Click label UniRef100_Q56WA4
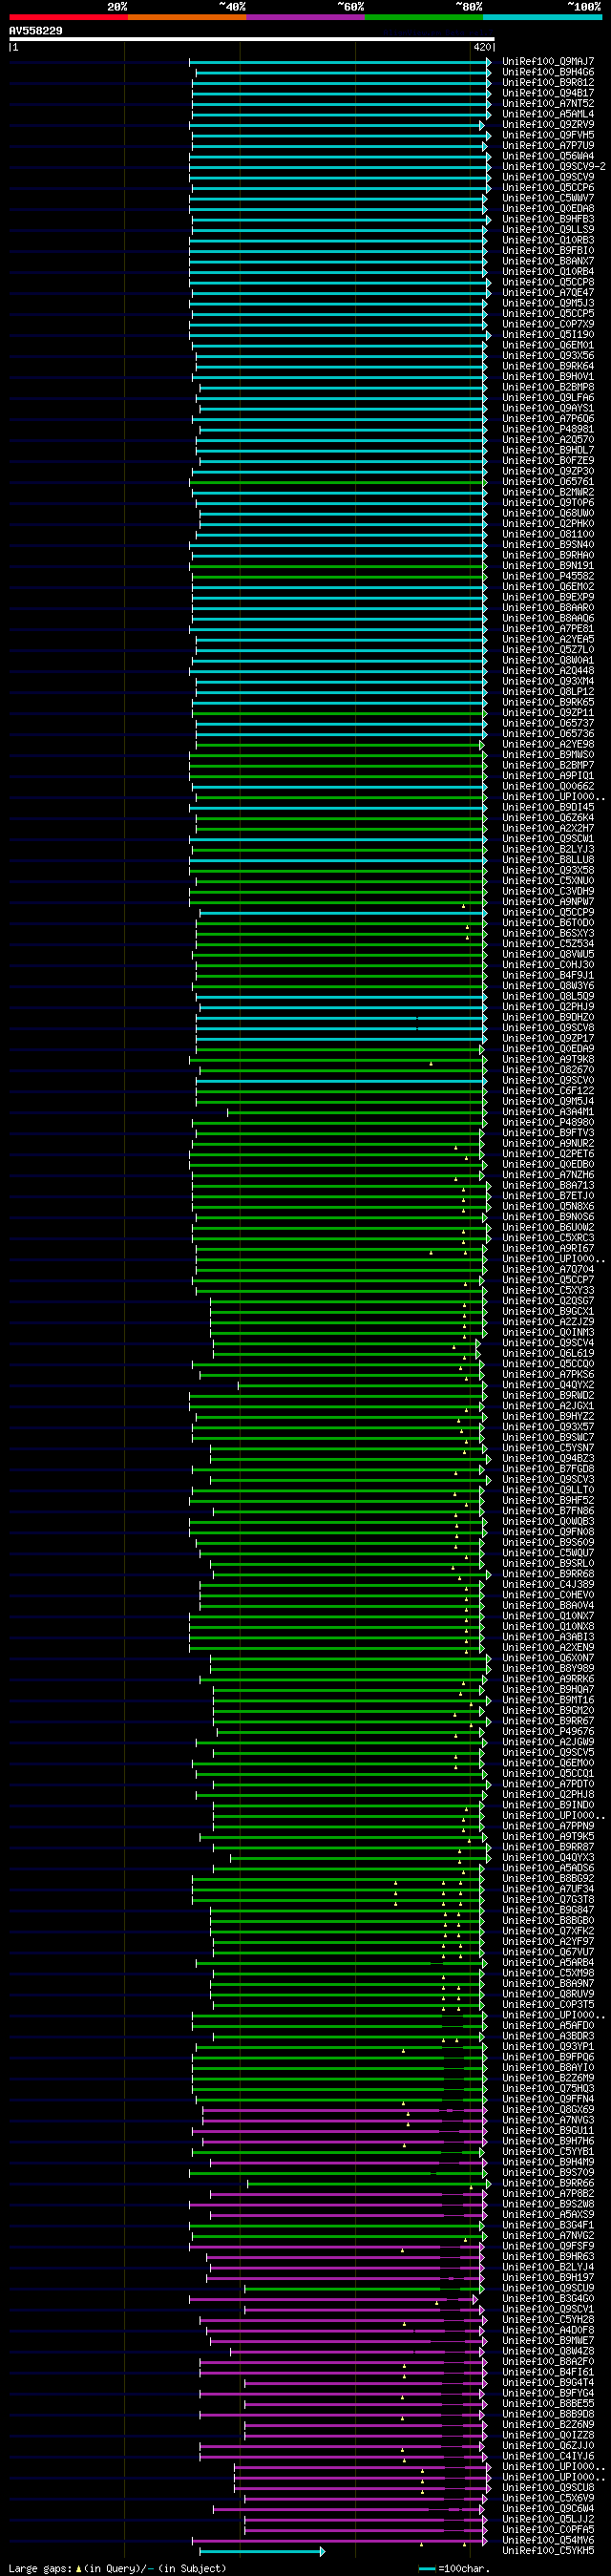 click(x=548, y=156)
